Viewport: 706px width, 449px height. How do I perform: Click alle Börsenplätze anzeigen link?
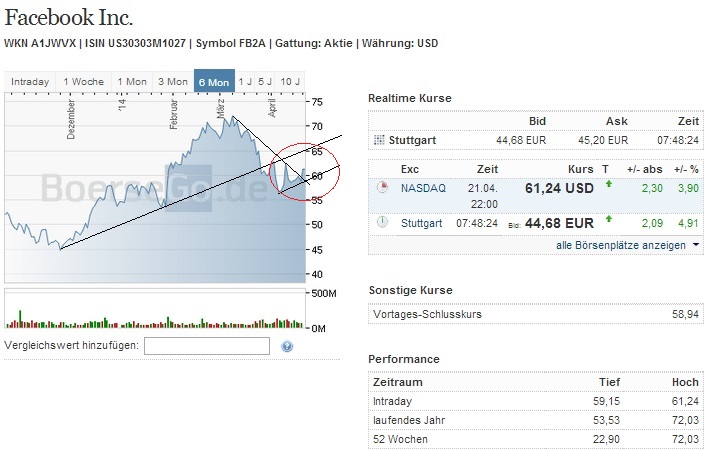tap(621, 245)
